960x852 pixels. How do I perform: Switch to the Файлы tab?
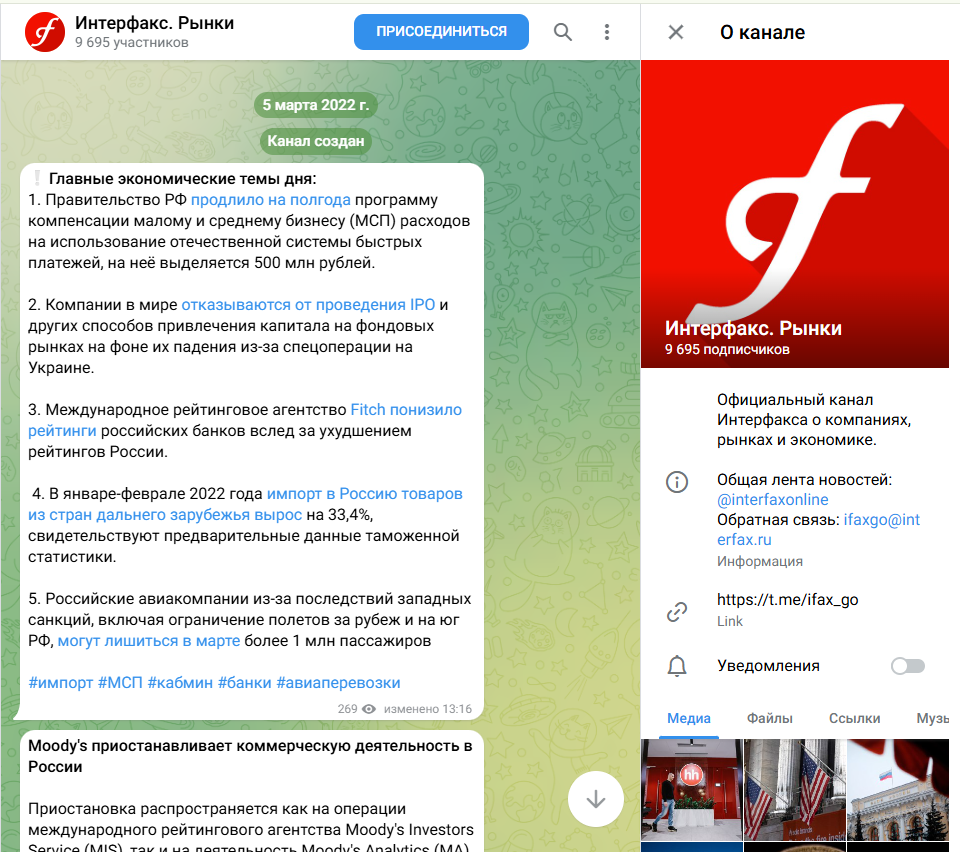(770, 718)
